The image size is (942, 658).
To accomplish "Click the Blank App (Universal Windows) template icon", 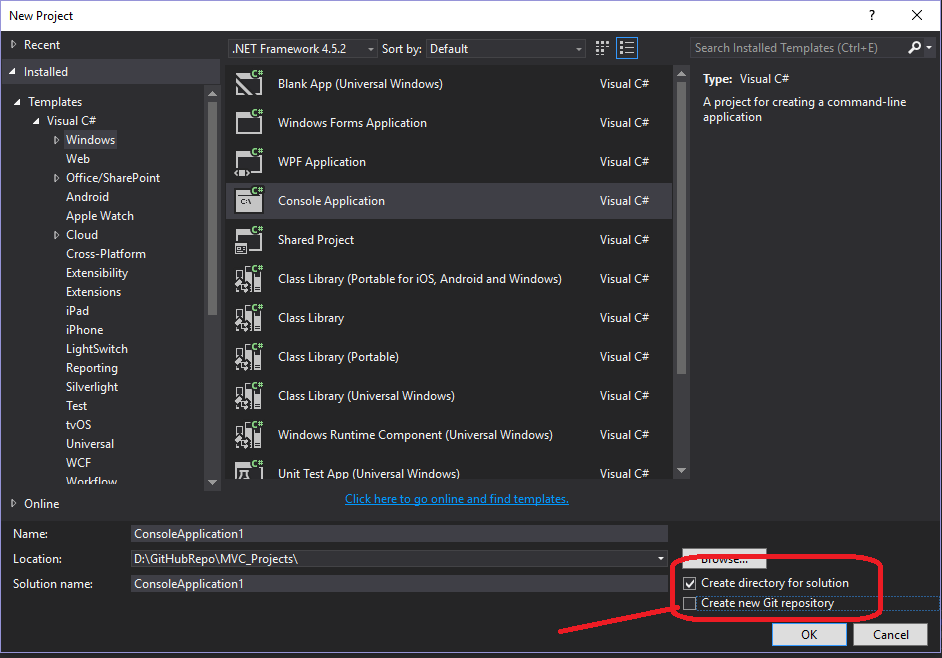I will (249, 84).
